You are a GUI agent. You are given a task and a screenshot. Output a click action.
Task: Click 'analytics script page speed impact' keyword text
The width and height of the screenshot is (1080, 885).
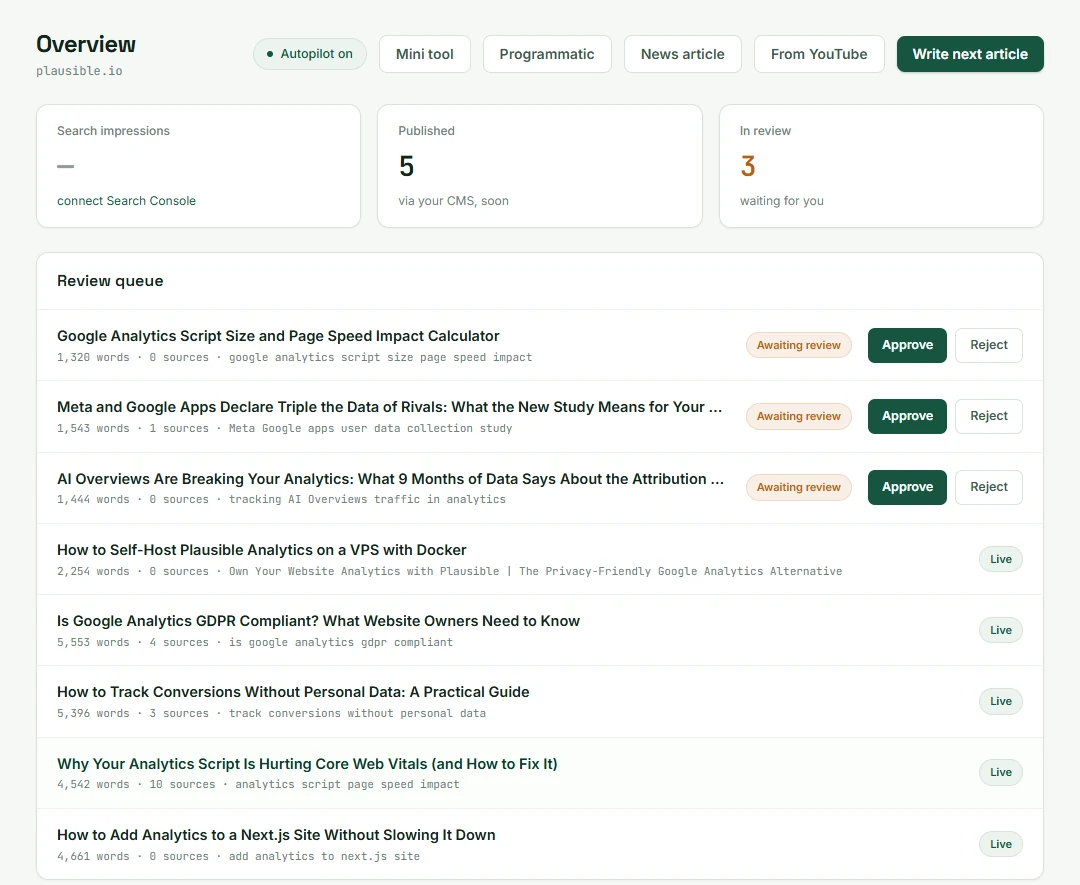[x=347, y=784]
